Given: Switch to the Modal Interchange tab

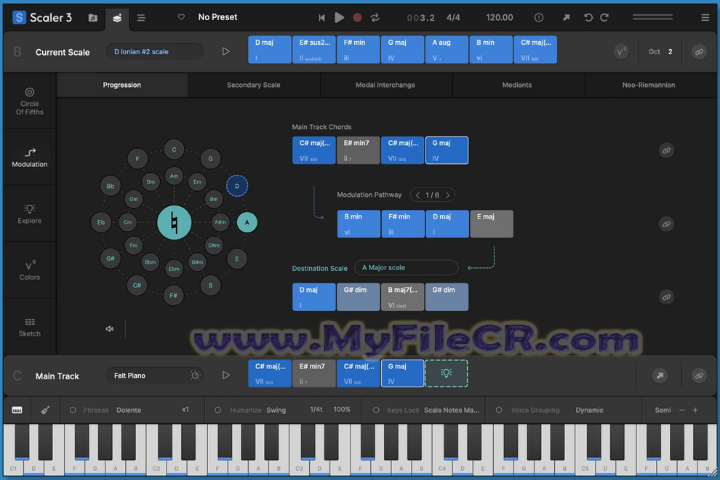Looking at the screenshot, I should [x=385, y=85].
